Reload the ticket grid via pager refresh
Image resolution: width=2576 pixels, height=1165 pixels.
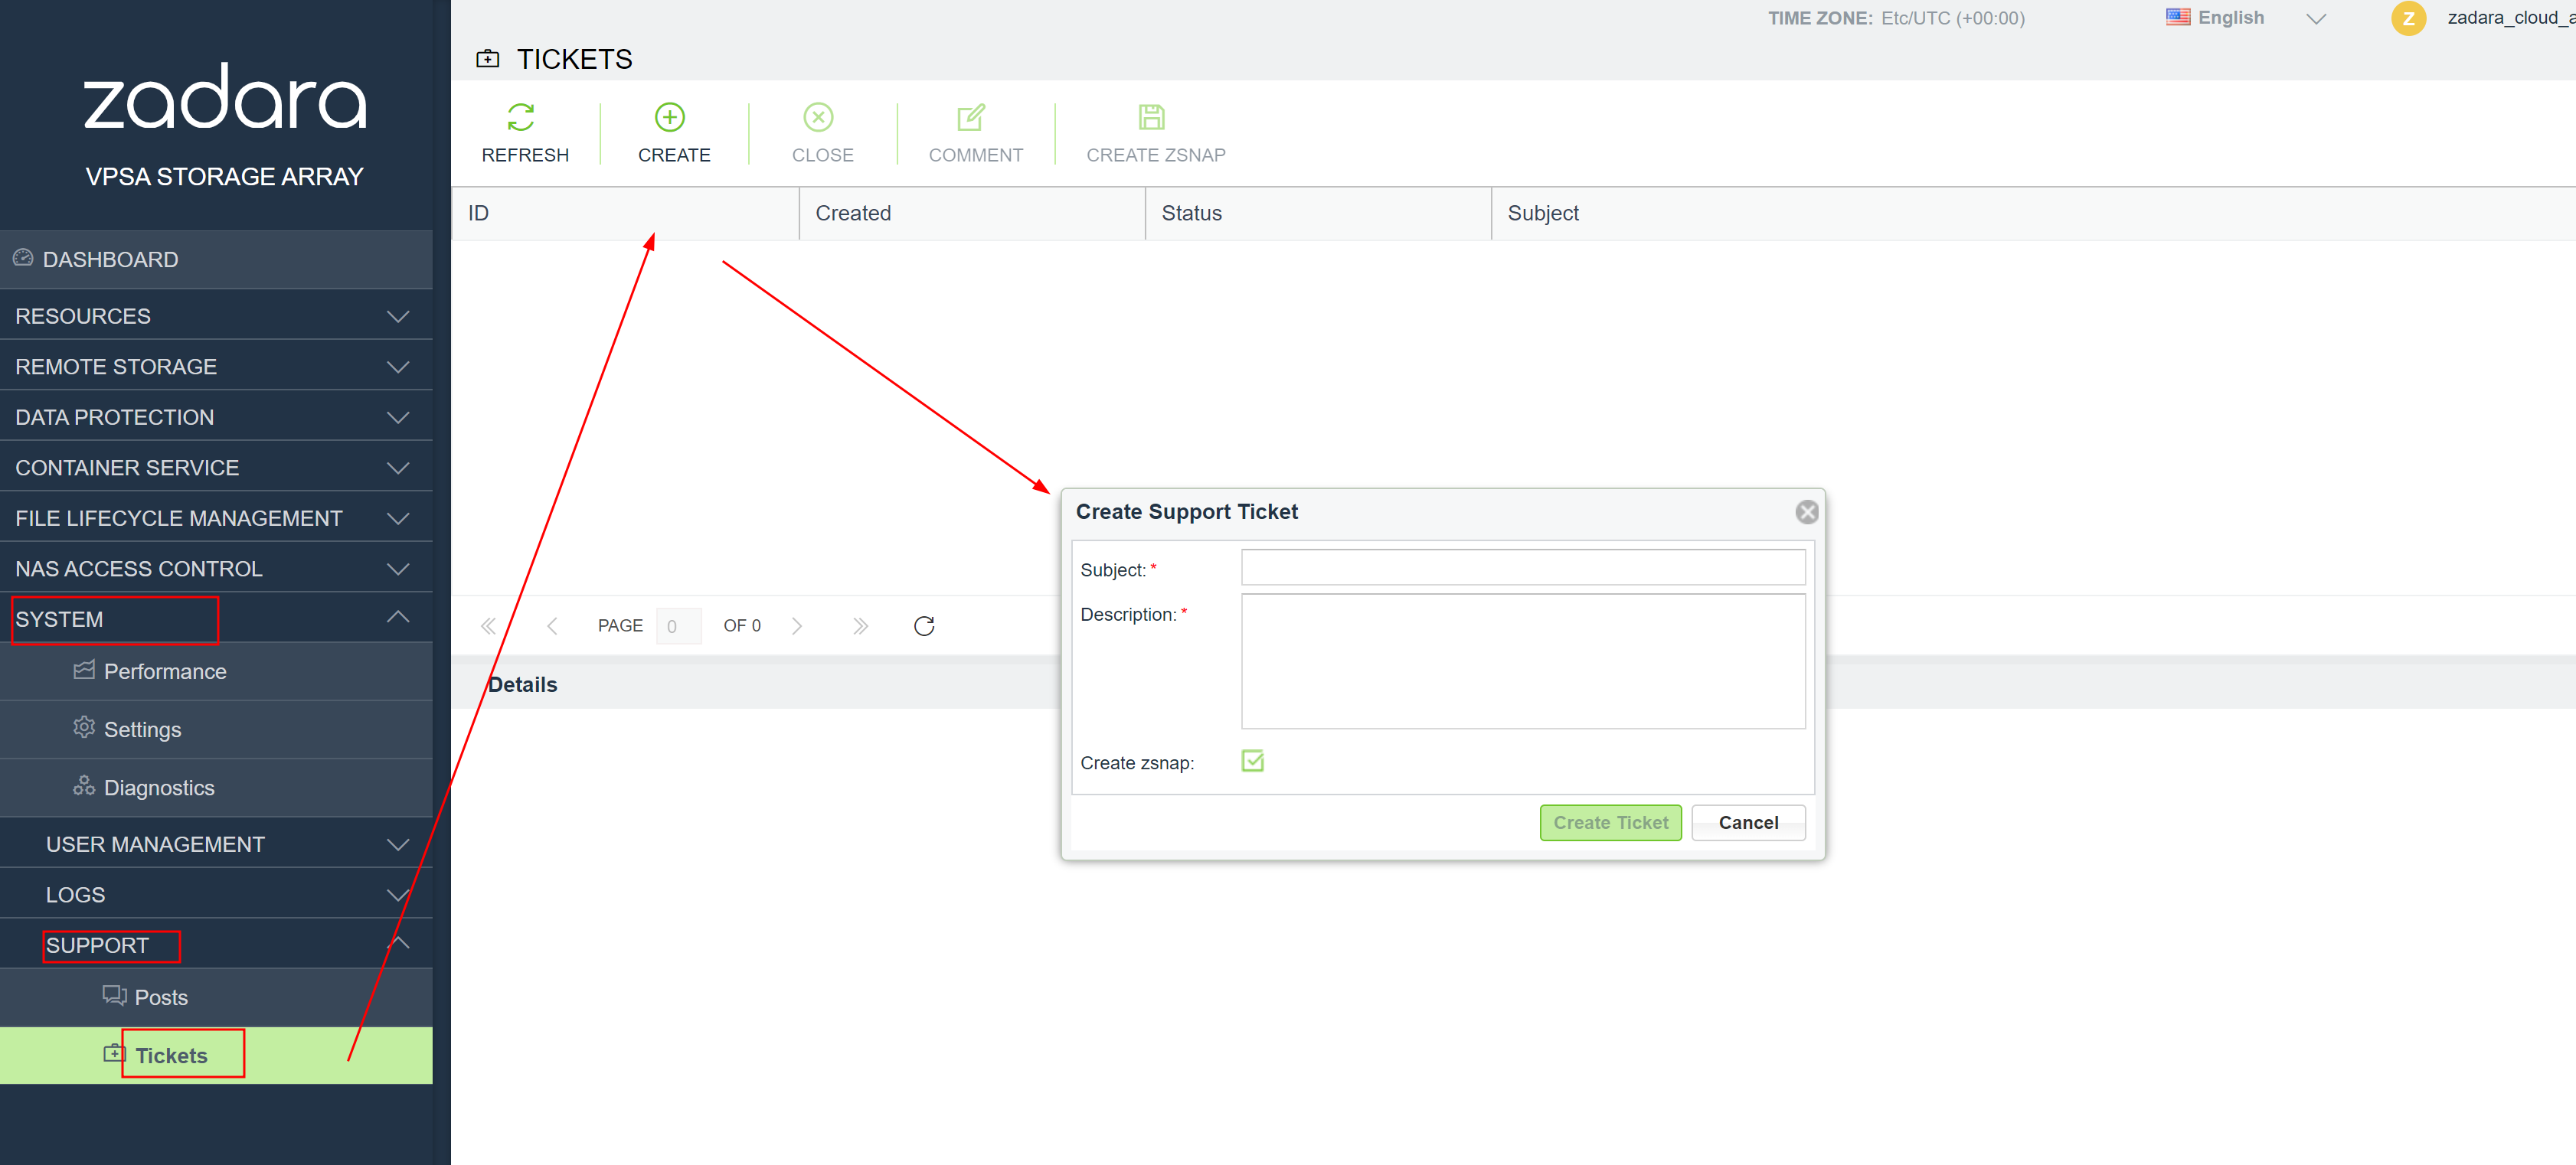[x=924, y=626]
